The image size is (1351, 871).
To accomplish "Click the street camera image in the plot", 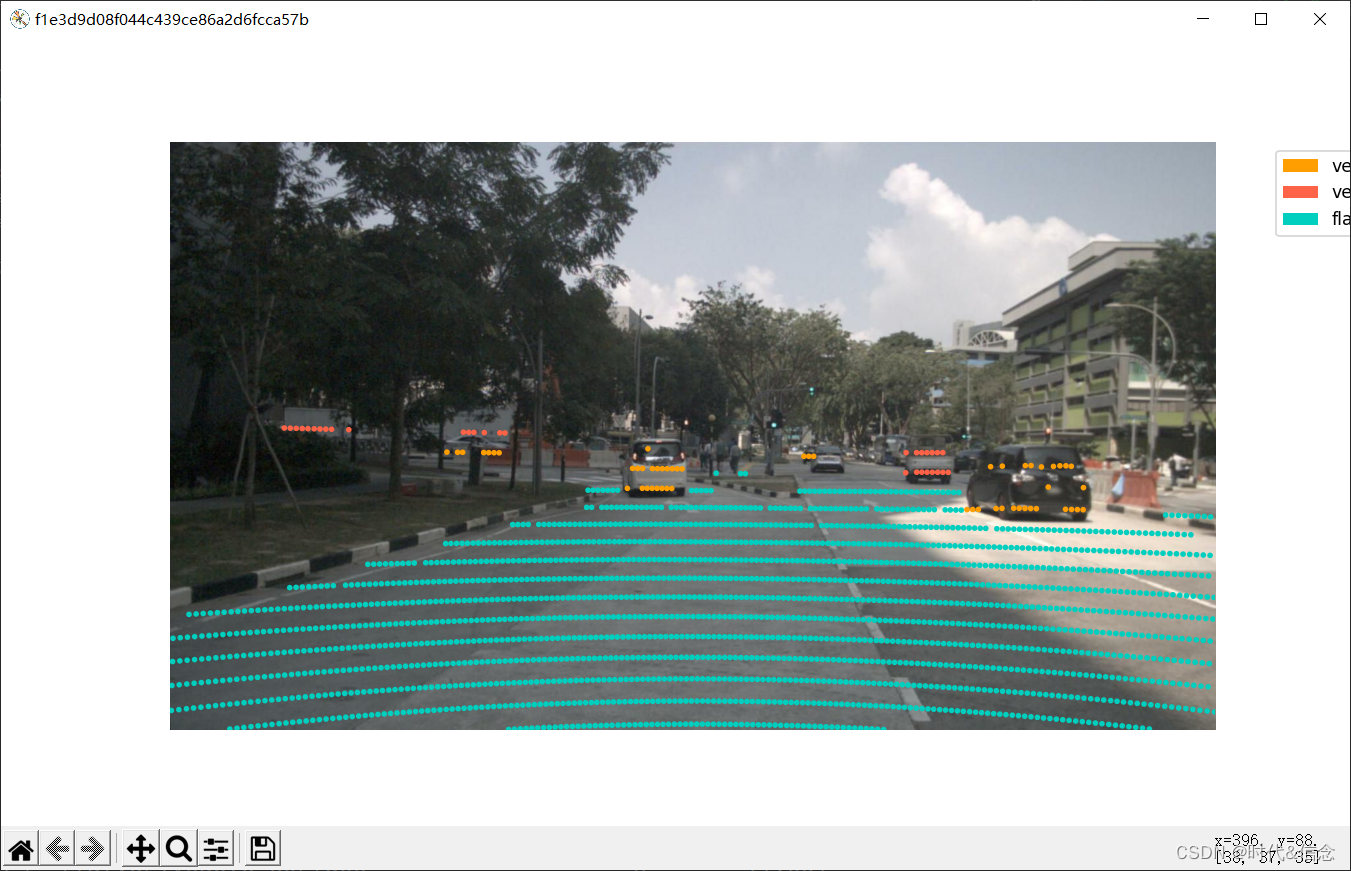I will (693, 436).
